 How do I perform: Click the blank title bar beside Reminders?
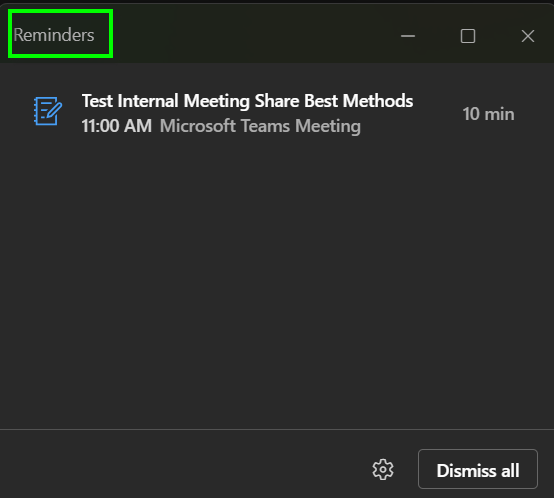pos(247,35)
